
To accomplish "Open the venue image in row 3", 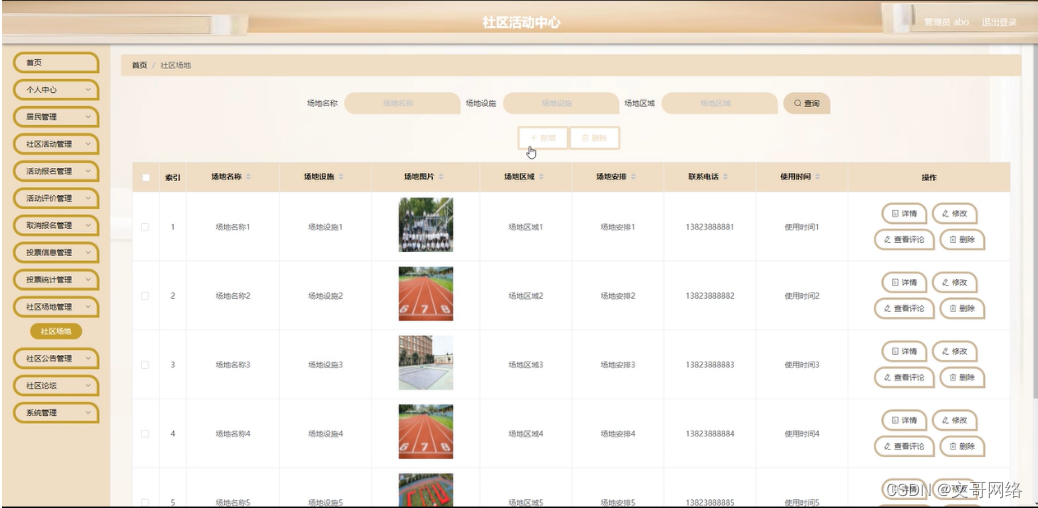I will point(426,363).
